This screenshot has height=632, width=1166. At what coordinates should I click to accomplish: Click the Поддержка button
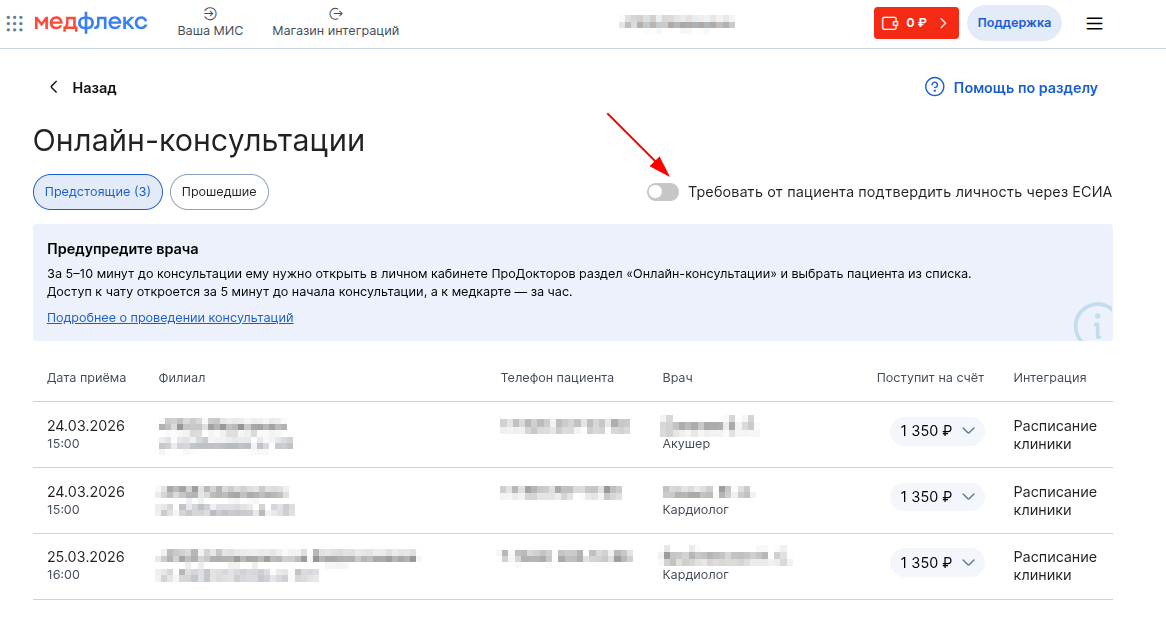point(1014,22)
